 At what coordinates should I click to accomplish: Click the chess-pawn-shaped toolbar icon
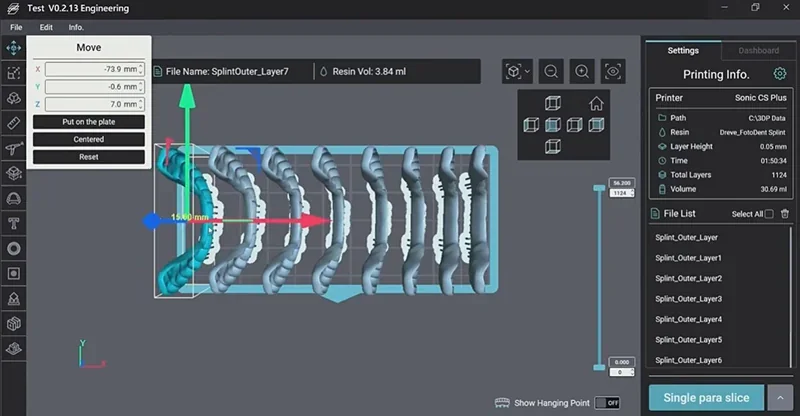(13, 299)
